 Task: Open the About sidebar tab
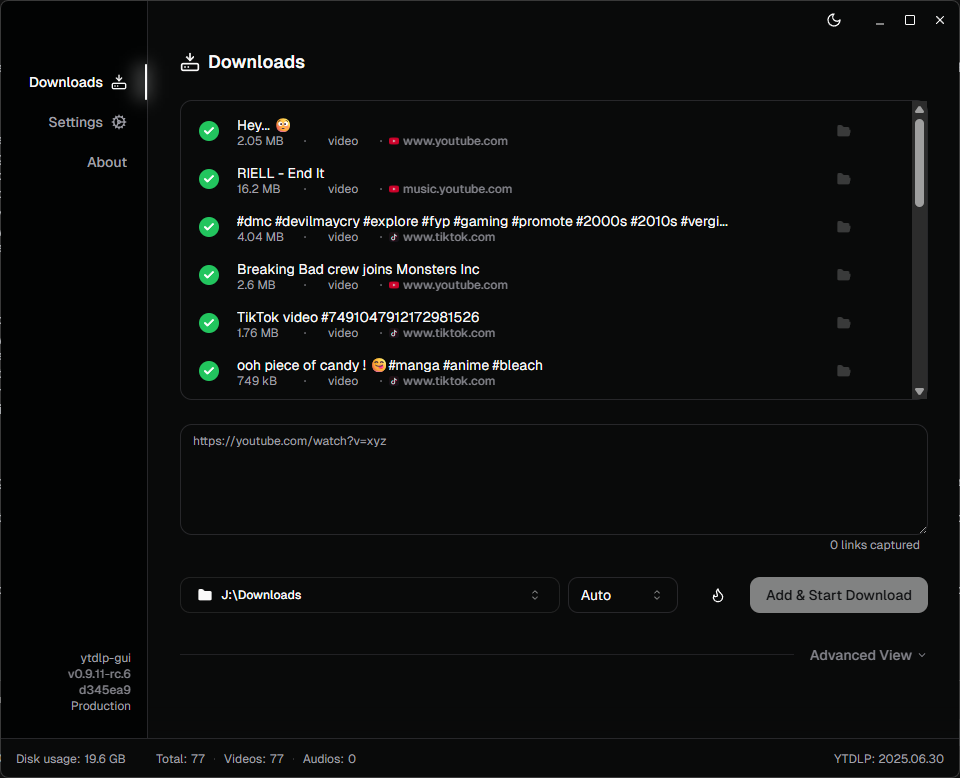107,162
